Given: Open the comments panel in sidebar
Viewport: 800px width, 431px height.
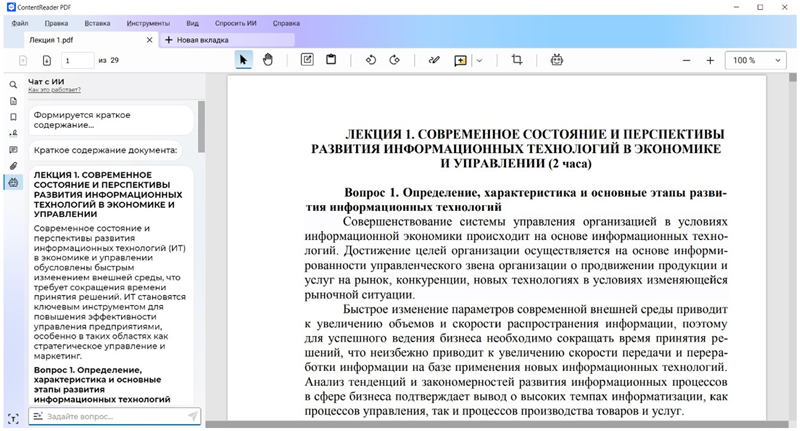Looking at the screenshot, I should coord(13,149).
